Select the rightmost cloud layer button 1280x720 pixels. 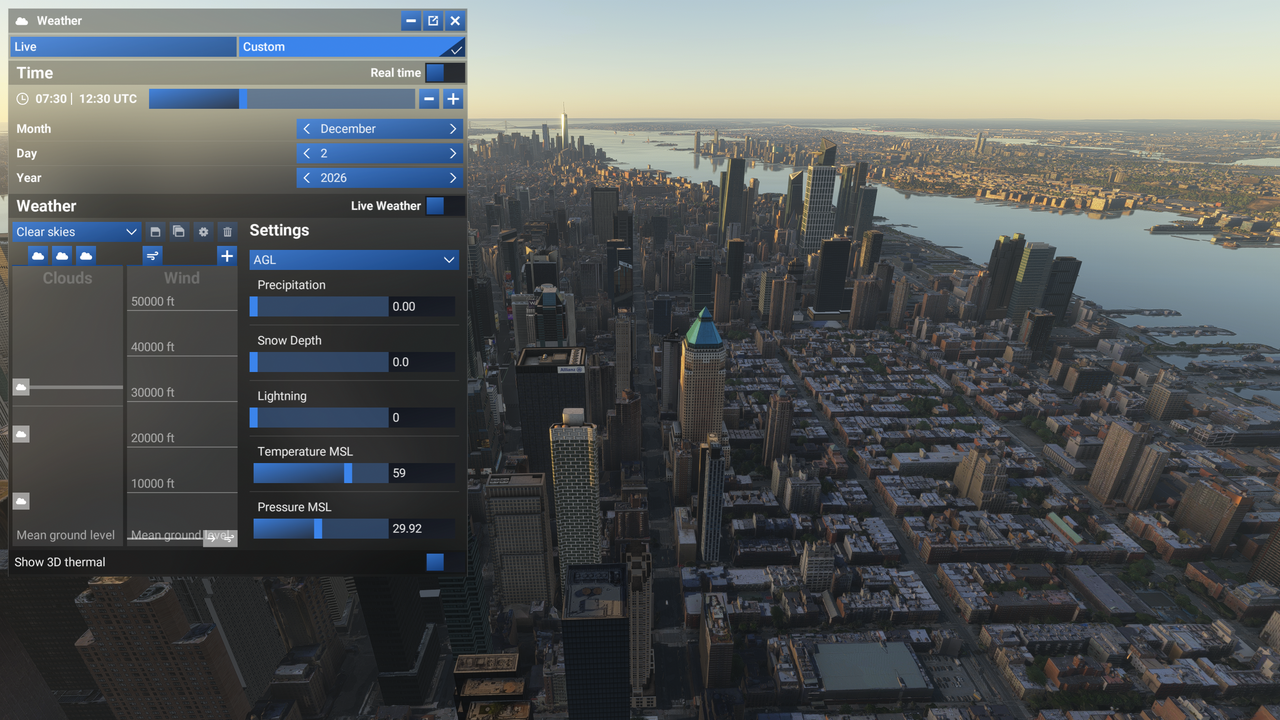tap(86, 256)
